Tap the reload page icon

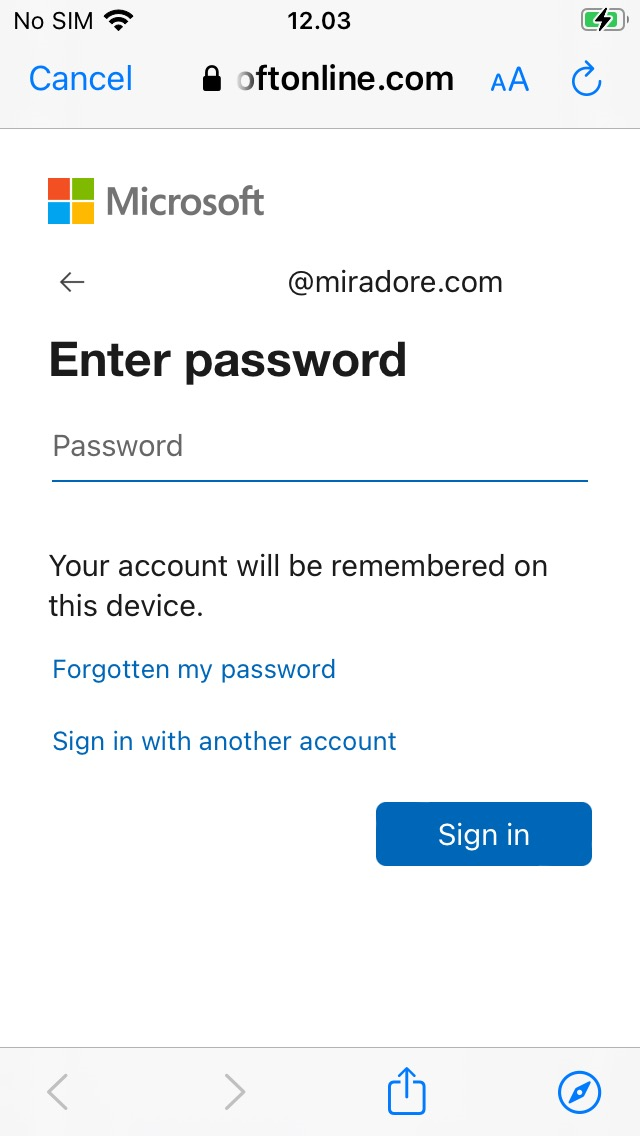click(586, 79)
